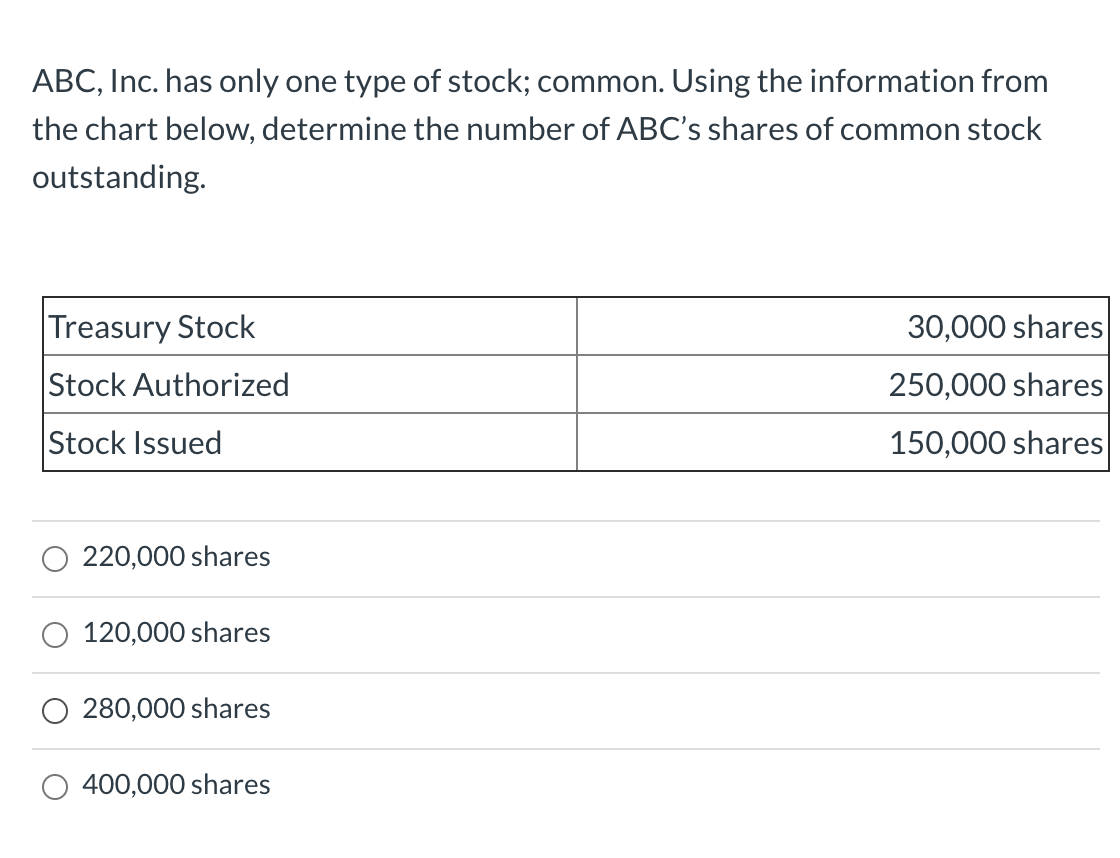Click the question text about ABC, Inc.

click(540, 128)
